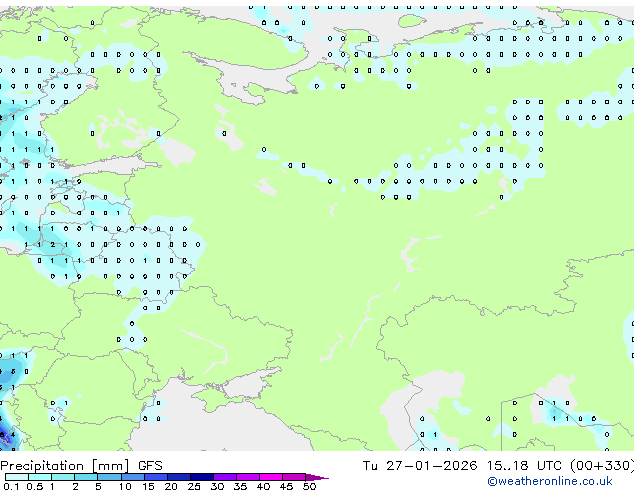Pick the 2–5 mm legend color swatch
634x490 pixels.
click(x=86, y=477)
